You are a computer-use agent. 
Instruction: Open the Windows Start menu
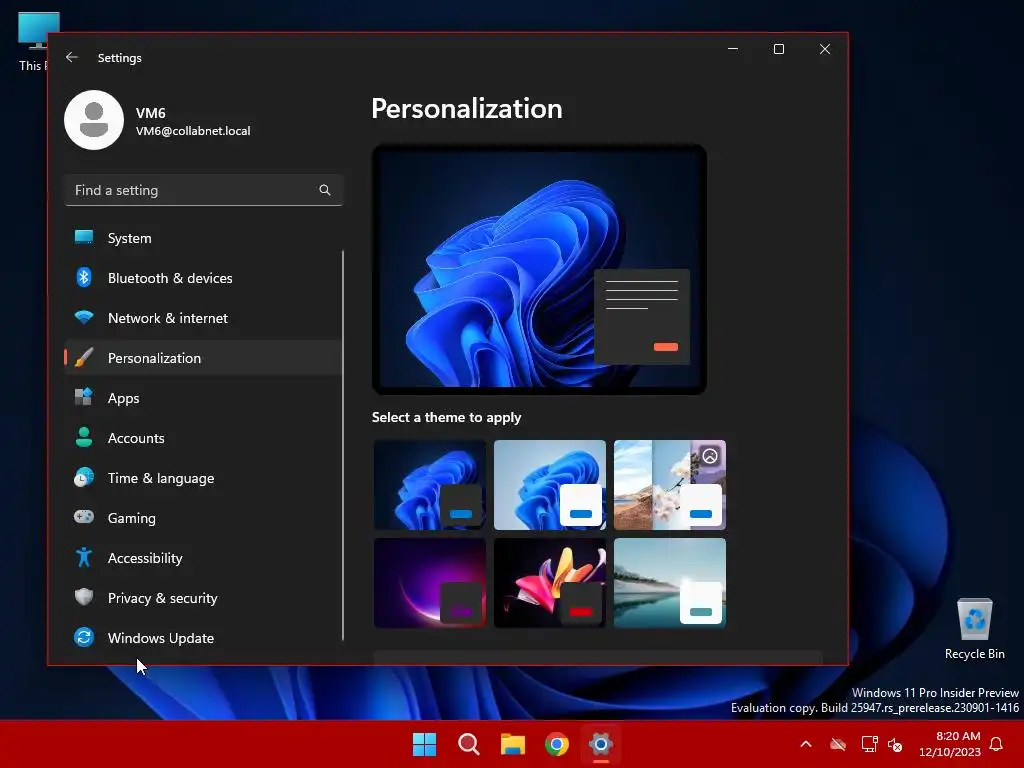(424, 744)
